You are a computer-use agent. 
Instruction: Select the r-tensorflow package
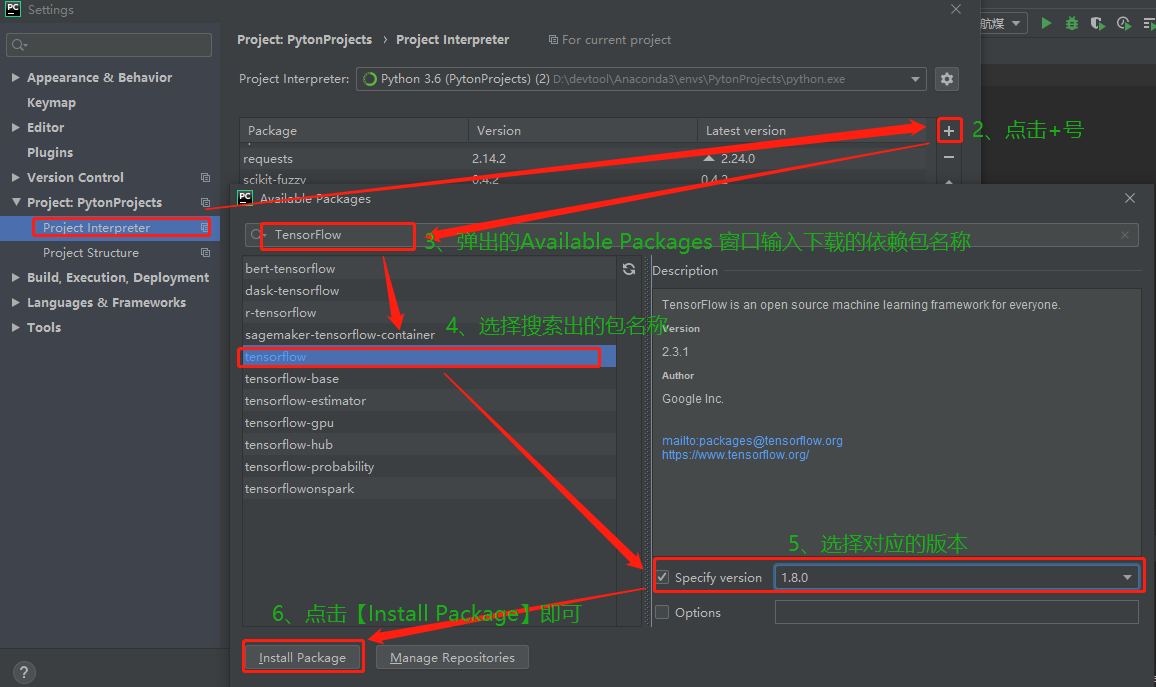point(429,313)
